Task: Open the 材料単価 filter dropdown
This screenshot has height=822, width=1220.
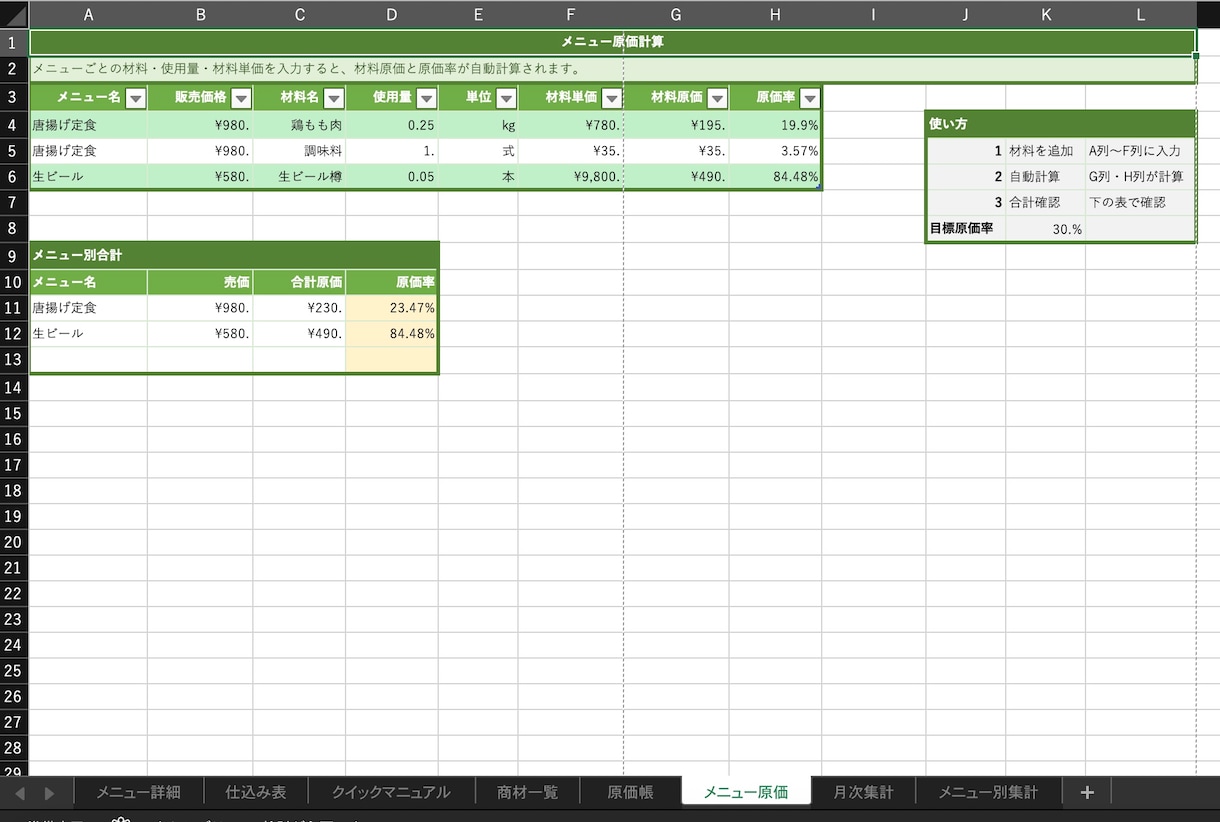Action: click(x=611, y=98)
